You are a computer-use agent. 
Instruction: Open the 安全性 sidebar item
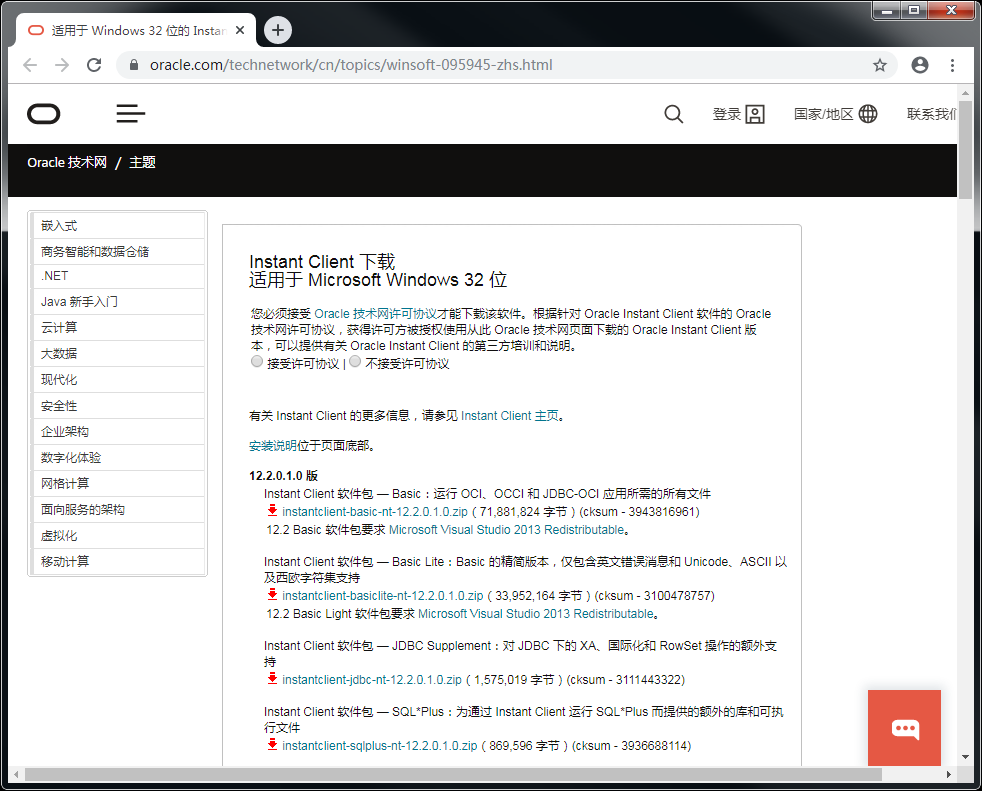[x=119, y=406]
